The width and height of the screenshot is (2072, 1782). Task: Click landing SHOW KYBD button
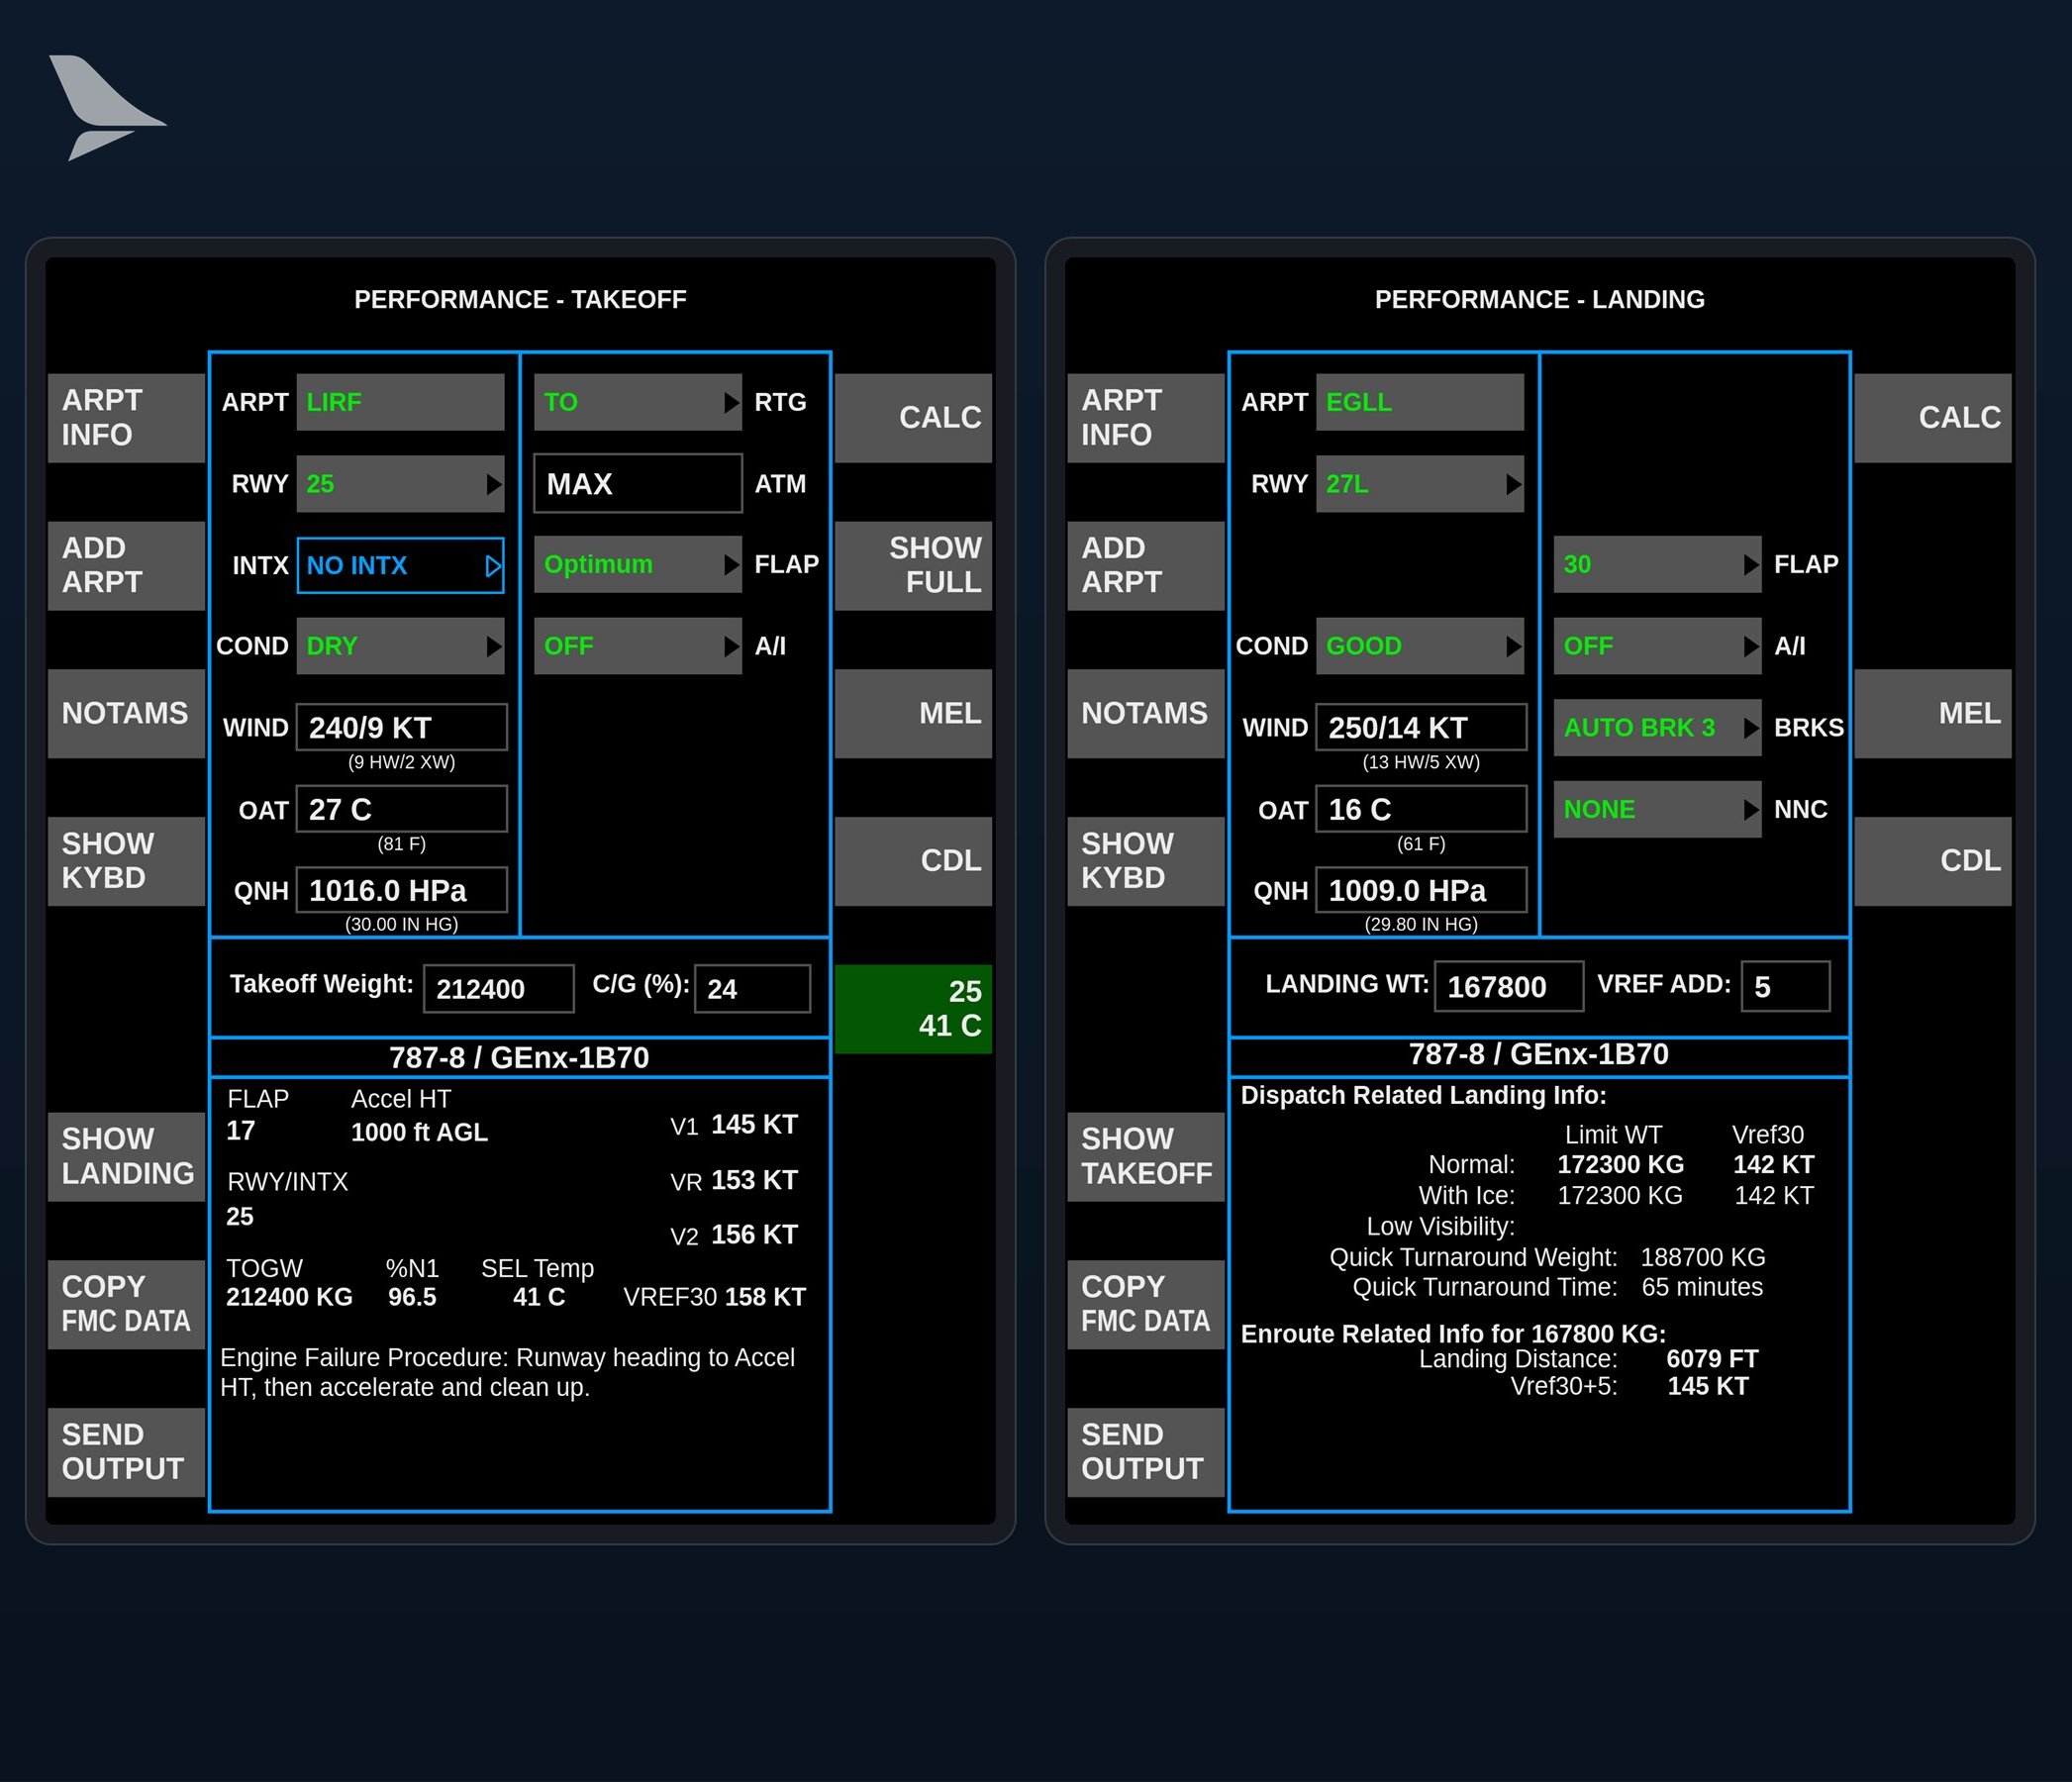coord(1146,861)
